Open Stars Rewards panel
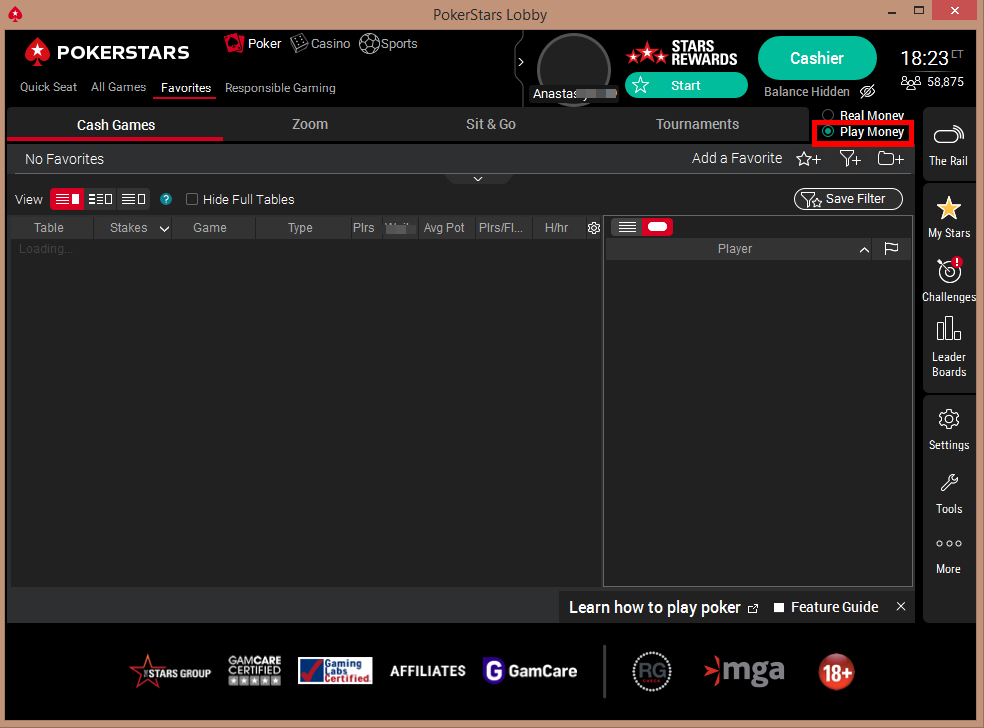Image resolution: width=984 pixels, height=728 pixels. click(x=682, y=53)
